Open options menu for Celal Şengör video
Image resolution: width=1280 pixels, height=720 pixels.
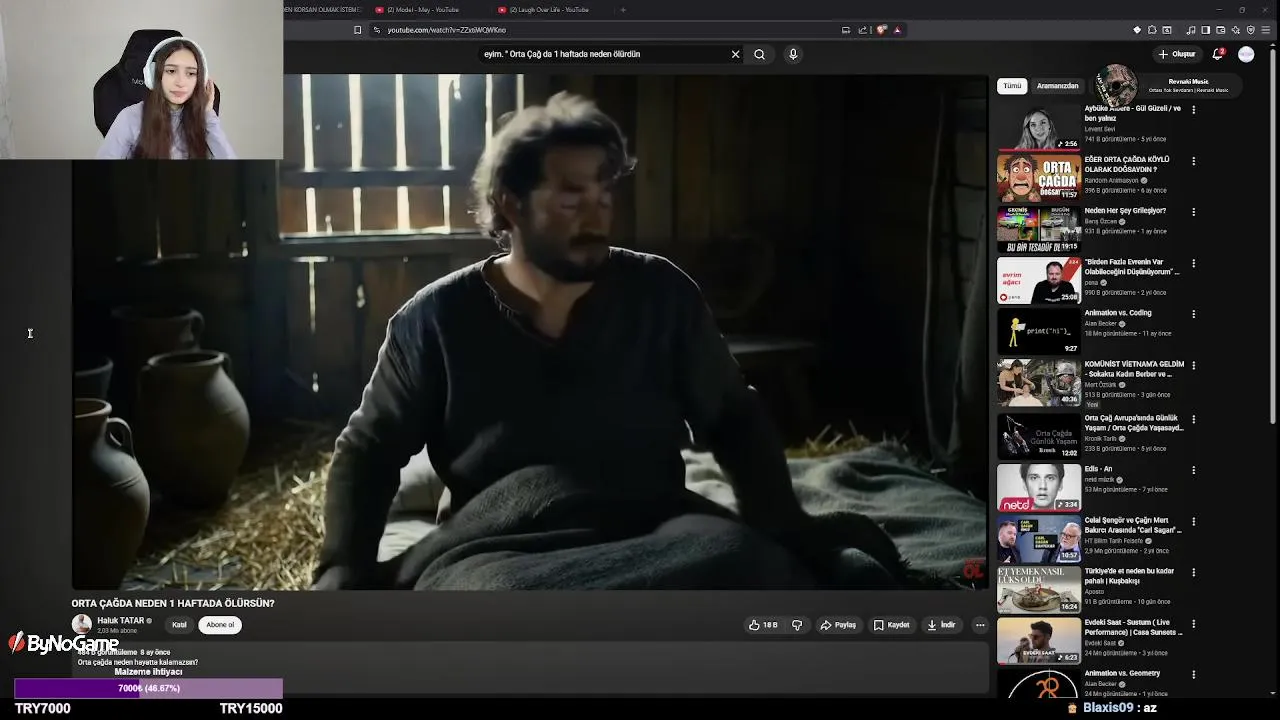(1193, 522)
